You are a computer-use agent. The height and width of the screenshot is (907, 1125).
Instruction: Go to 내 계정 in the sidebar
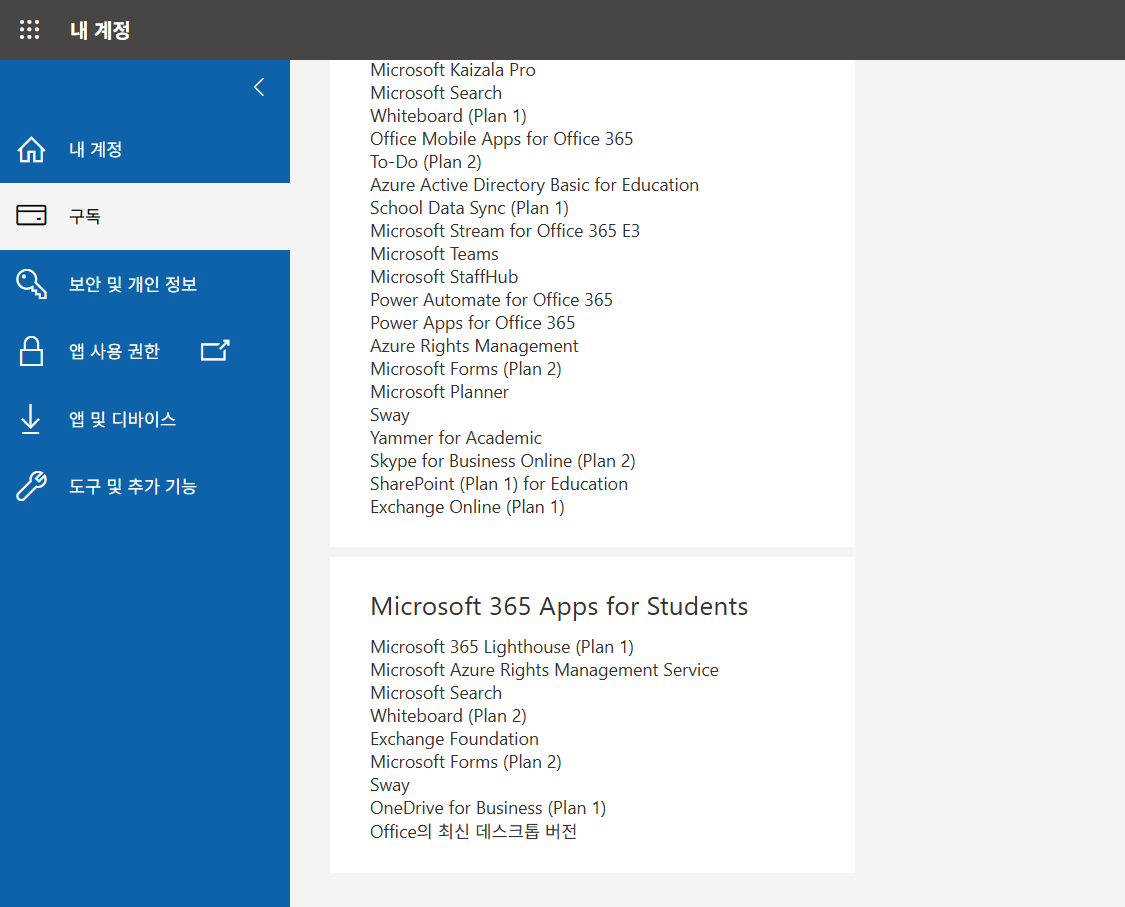[x=145, y=149]
